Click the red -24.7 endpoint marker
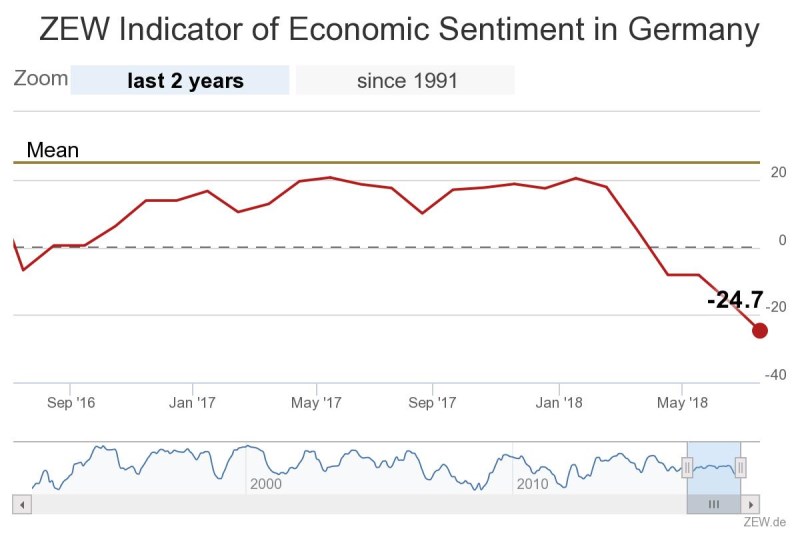This screenshot has height=533, width=800. [760, 331]
